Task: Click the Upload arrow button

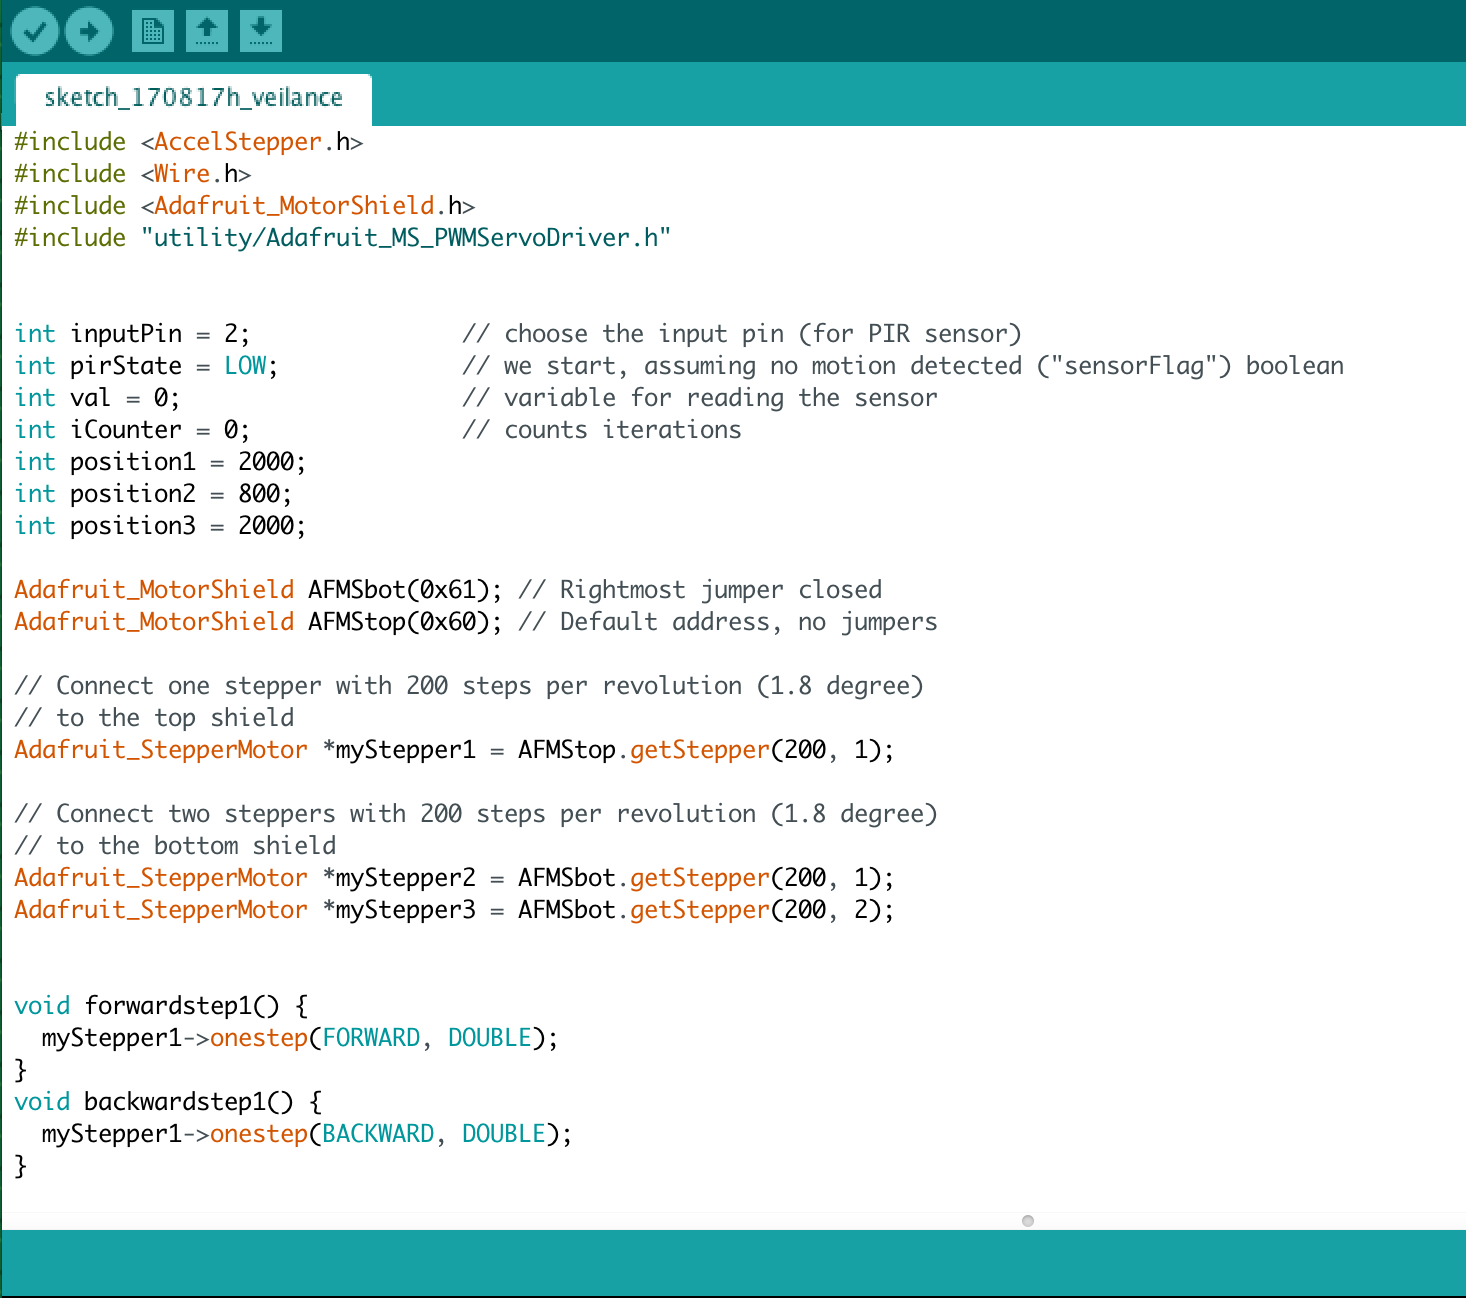Action: (x=89, y=31)
